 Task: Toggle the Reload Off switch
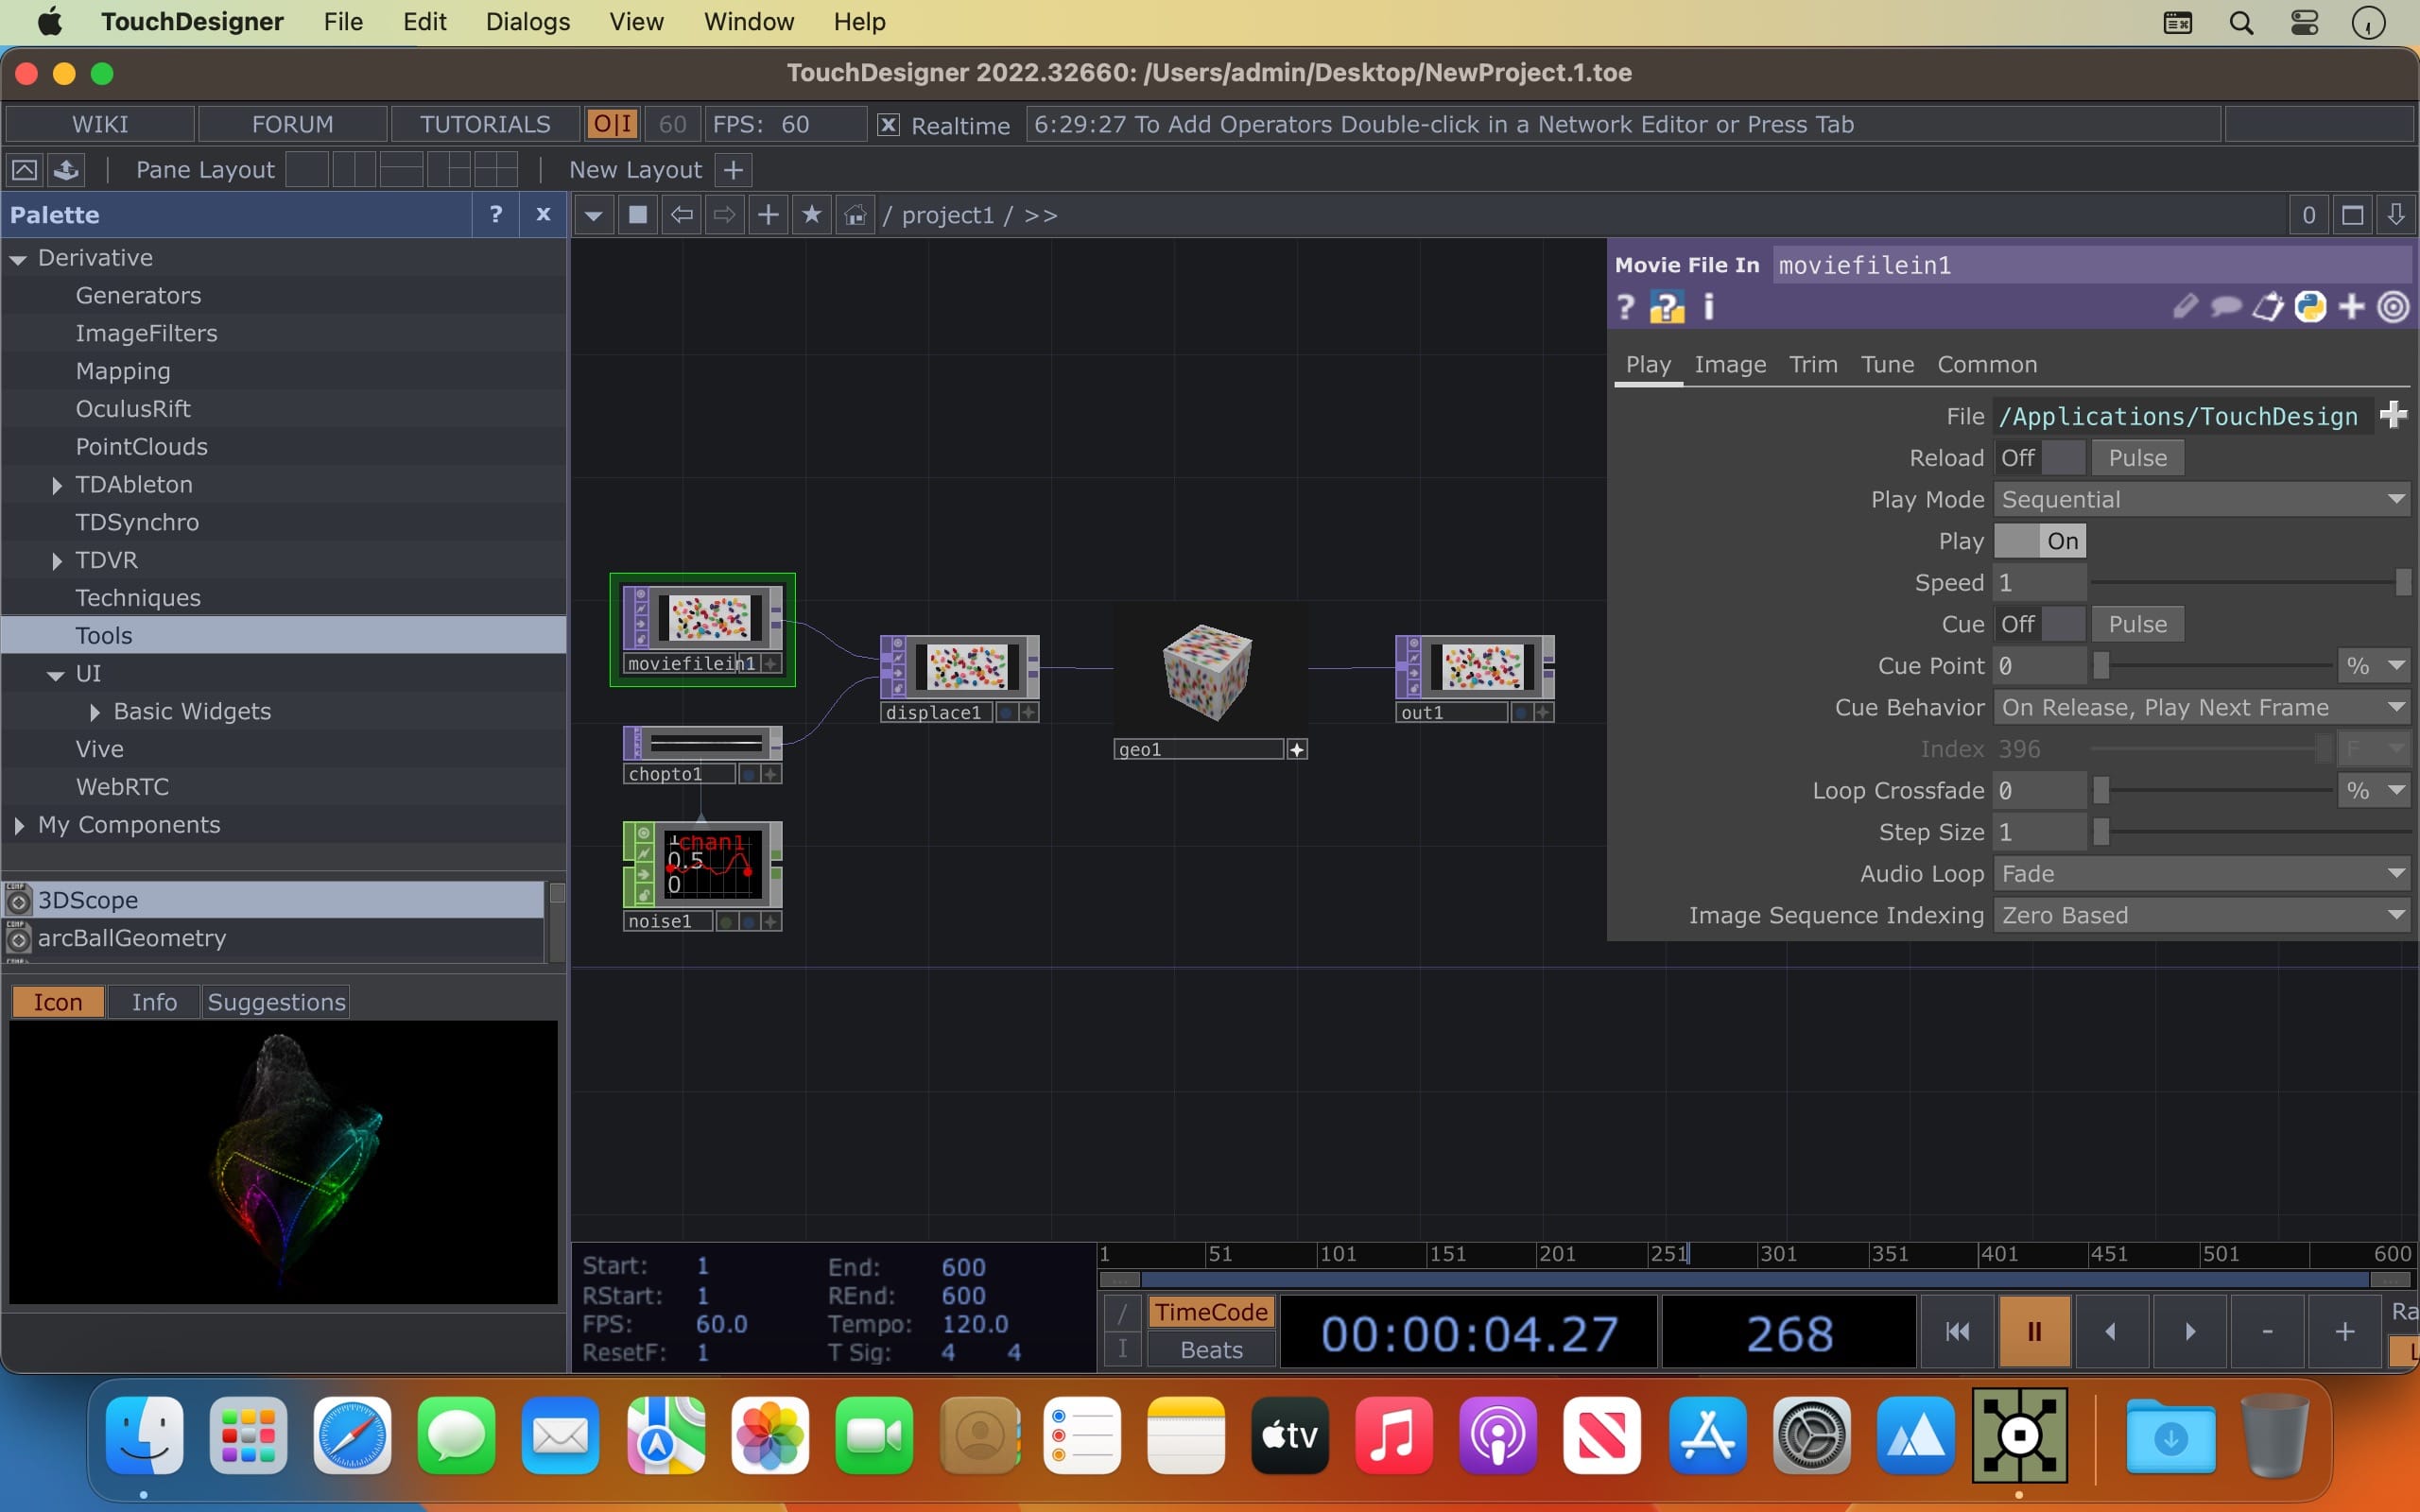(2039, 458)
